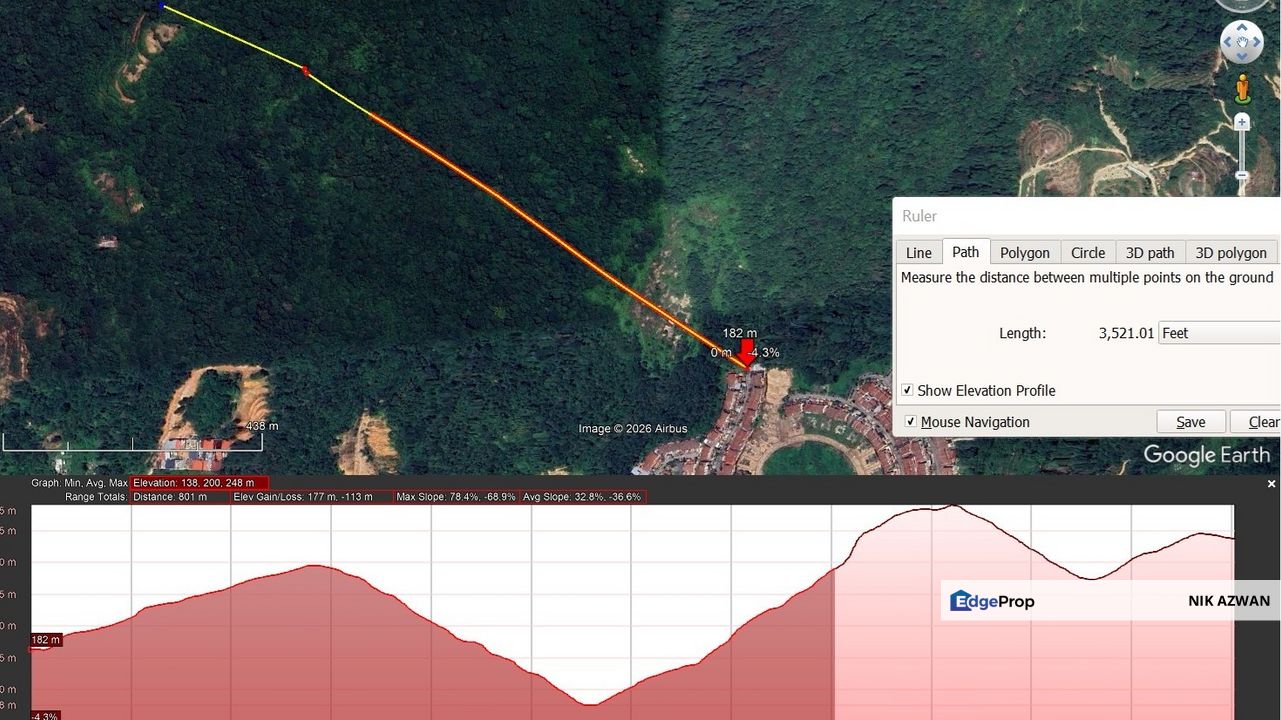Viewport: 1281px width, 720px height.
Task: Click the red elevation marker arrow on the path
Action: [747, 350]
